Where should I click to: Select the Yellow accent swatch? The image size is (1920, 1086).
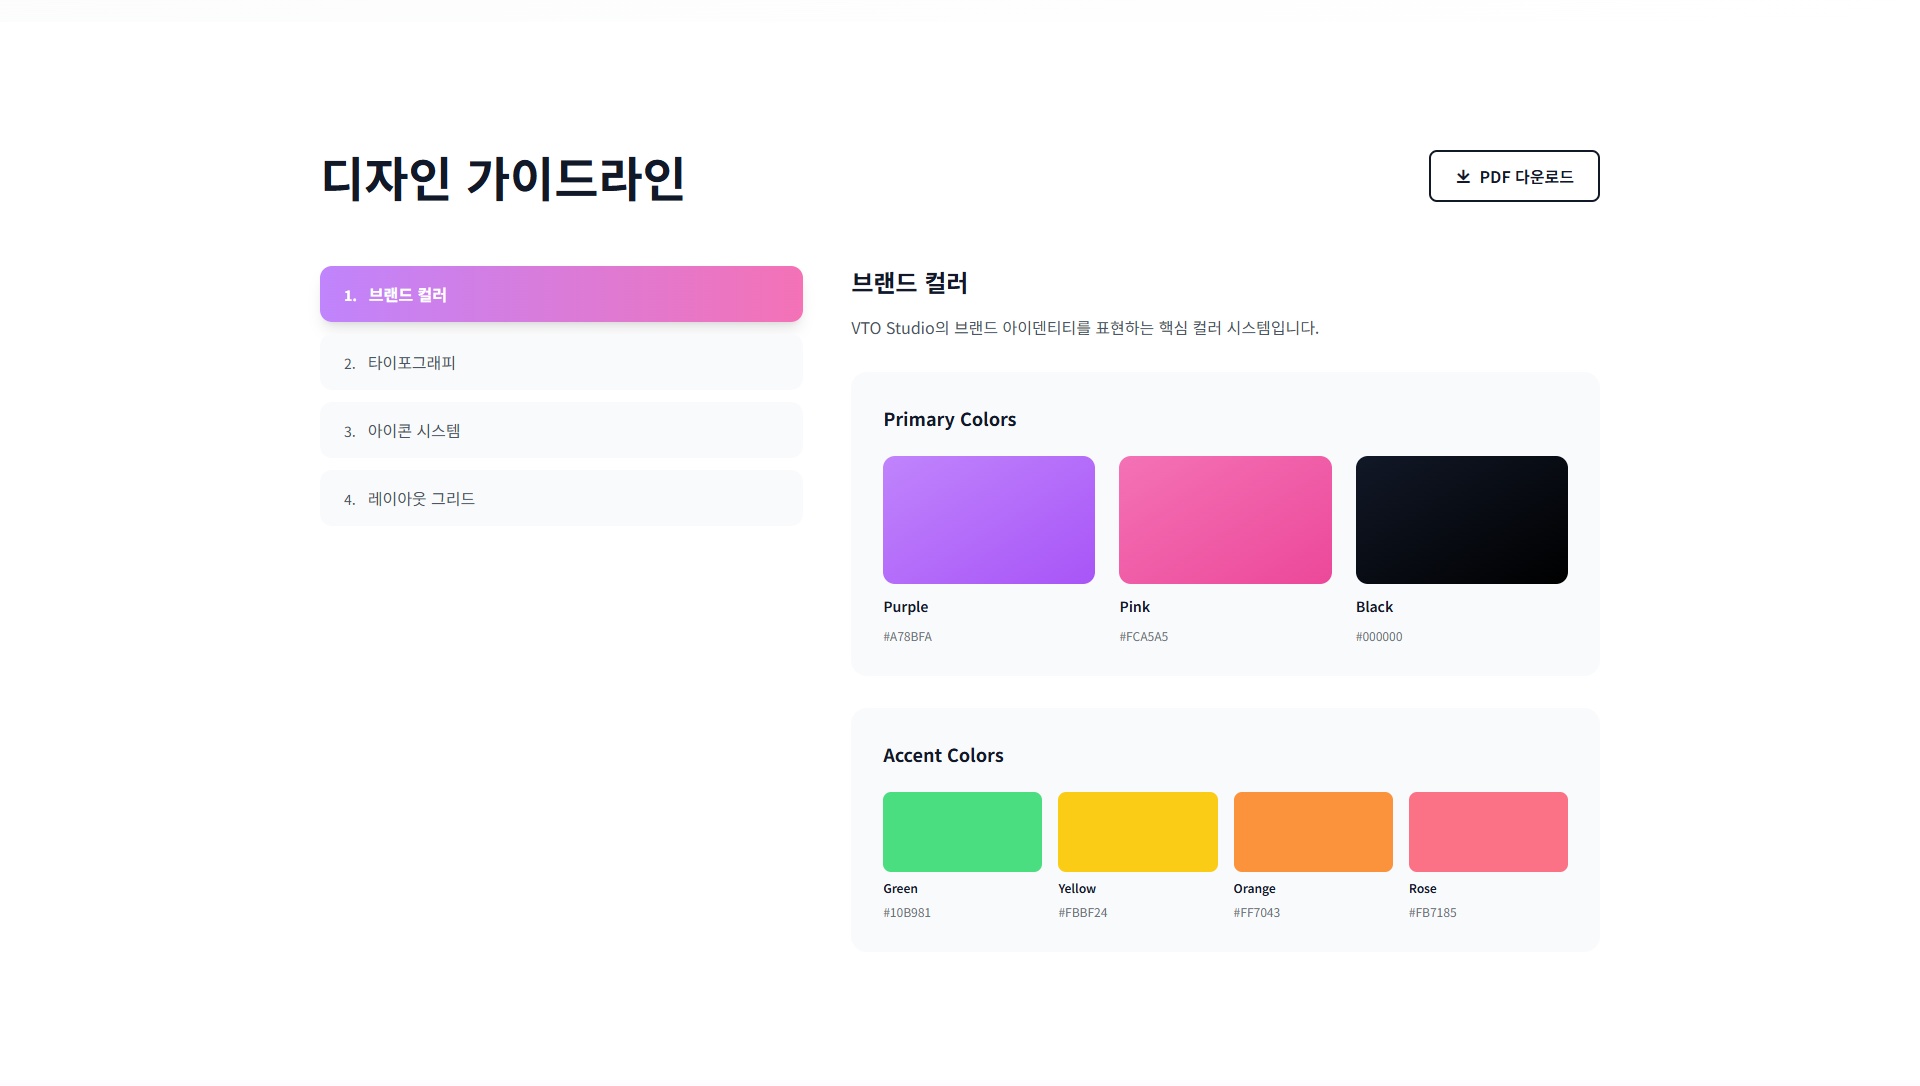[1138, 832]
